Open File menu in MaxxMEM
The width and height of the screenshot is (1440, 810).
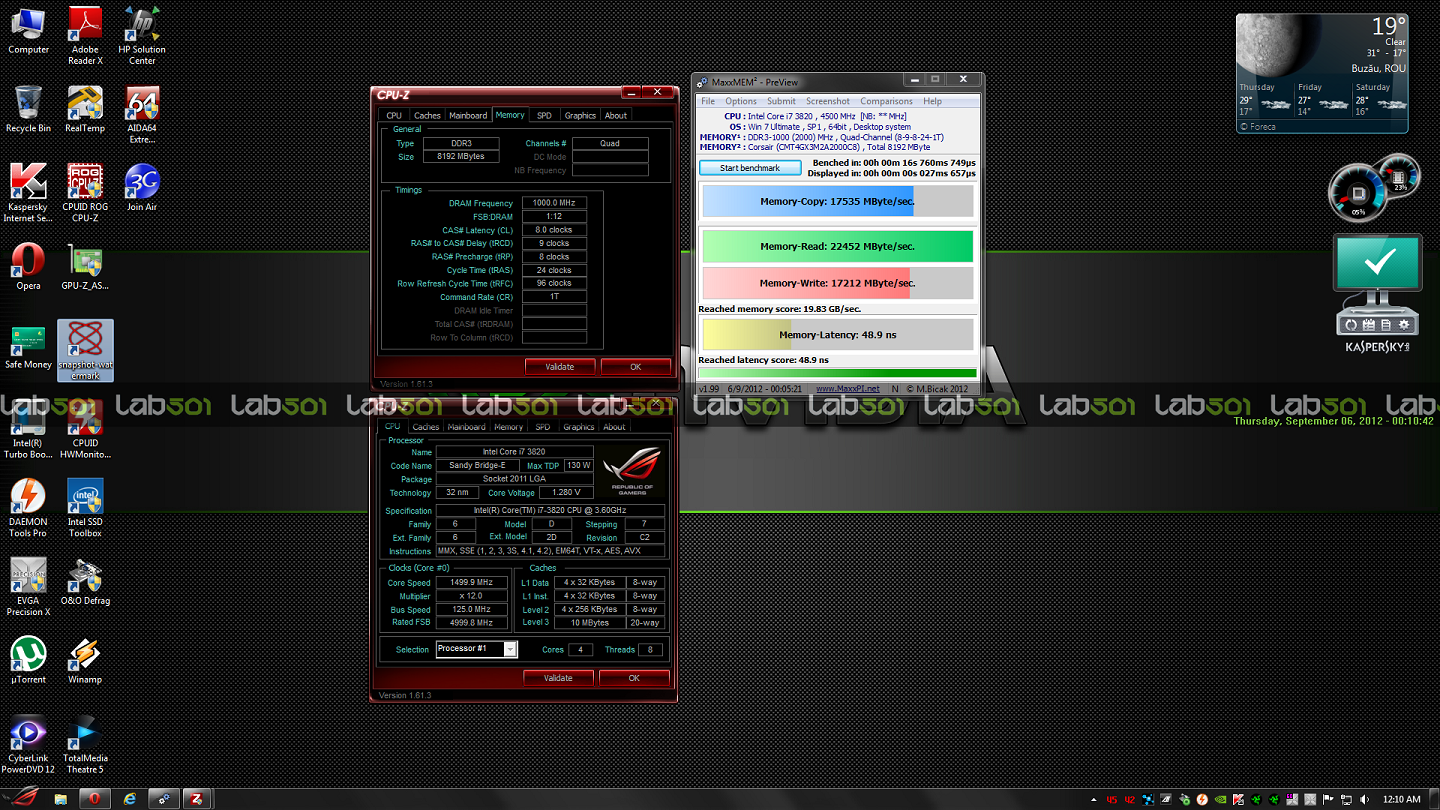coord(708,101)
